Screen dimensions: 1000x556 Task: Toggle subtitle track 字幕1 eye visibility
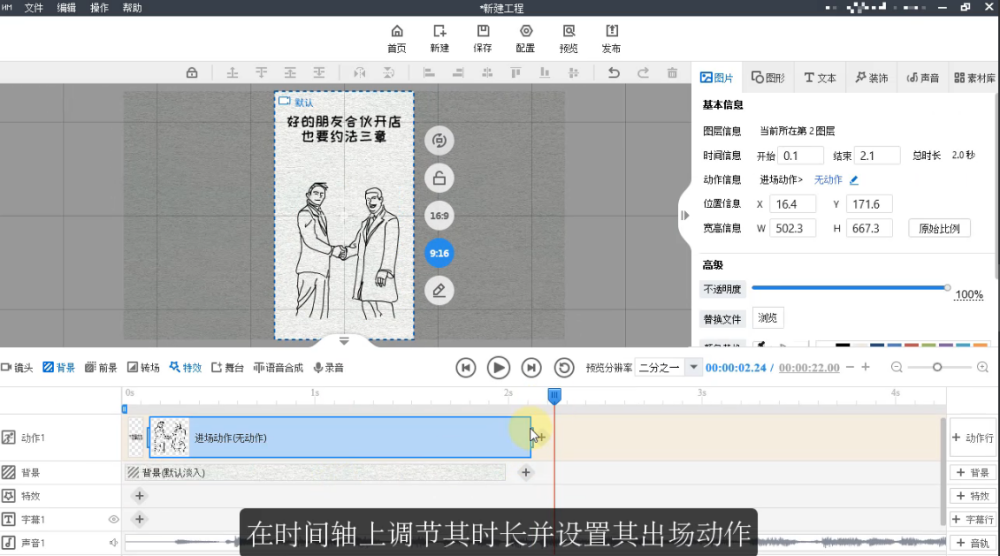[x=113, y=519]
